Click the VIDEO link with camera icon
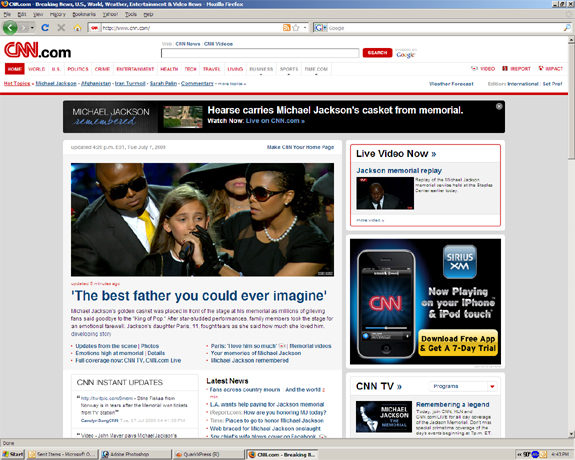The width and height of the screenshot is (575, 460). pos(483,69)
